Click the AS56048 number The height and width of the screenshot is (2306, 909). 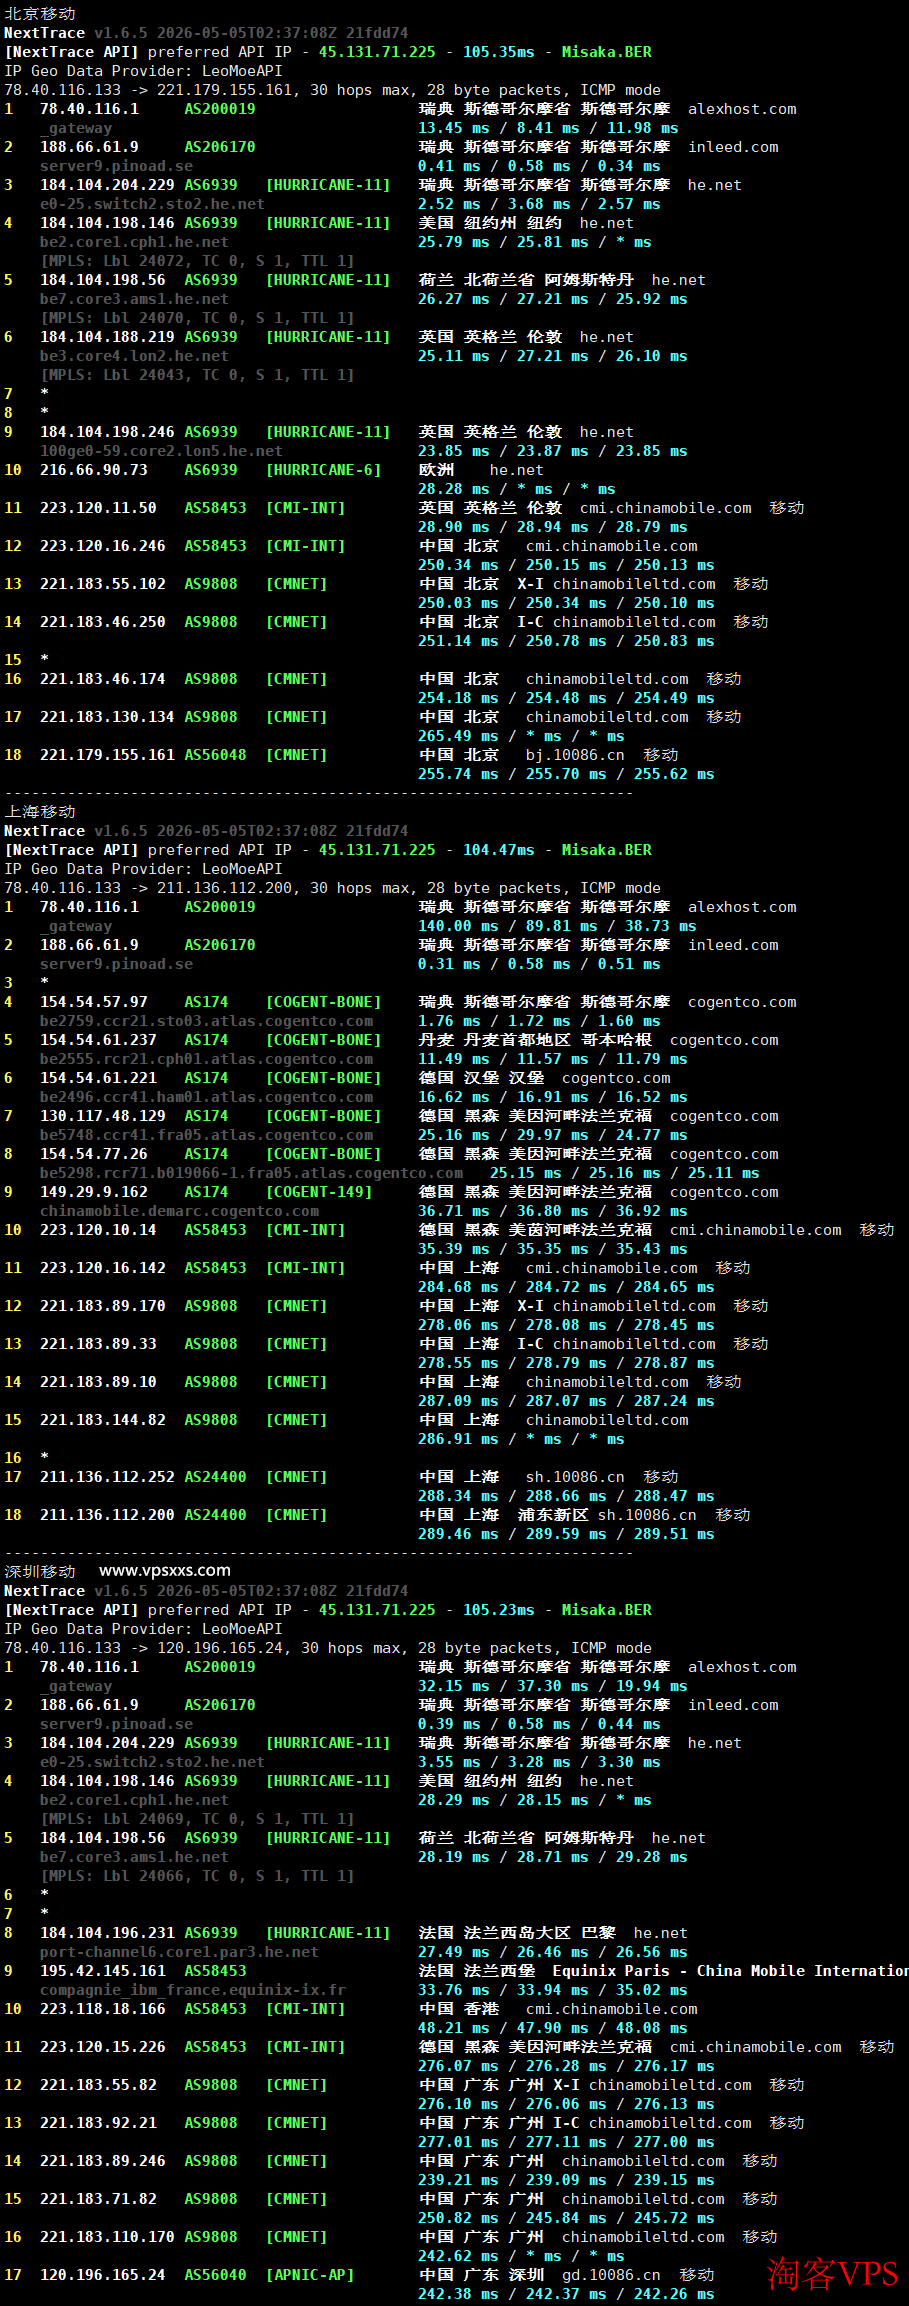[x=215, y=755]
